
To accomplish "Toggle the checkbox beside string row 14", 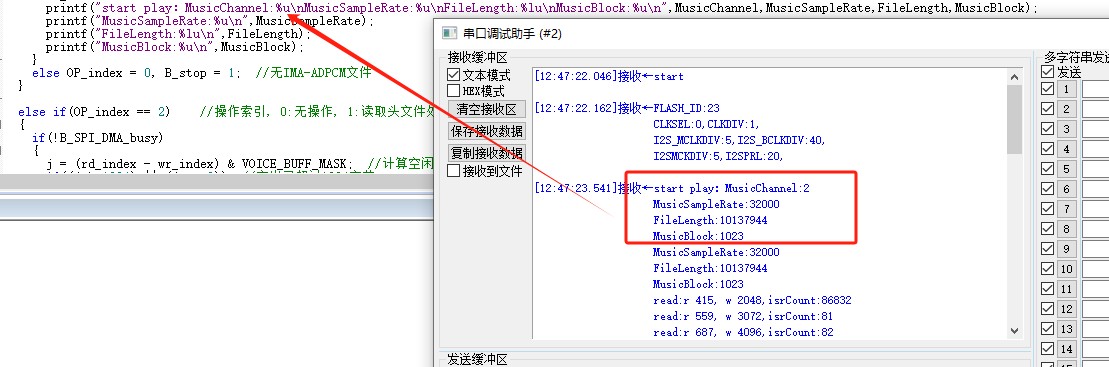I will click(1047, 349).
